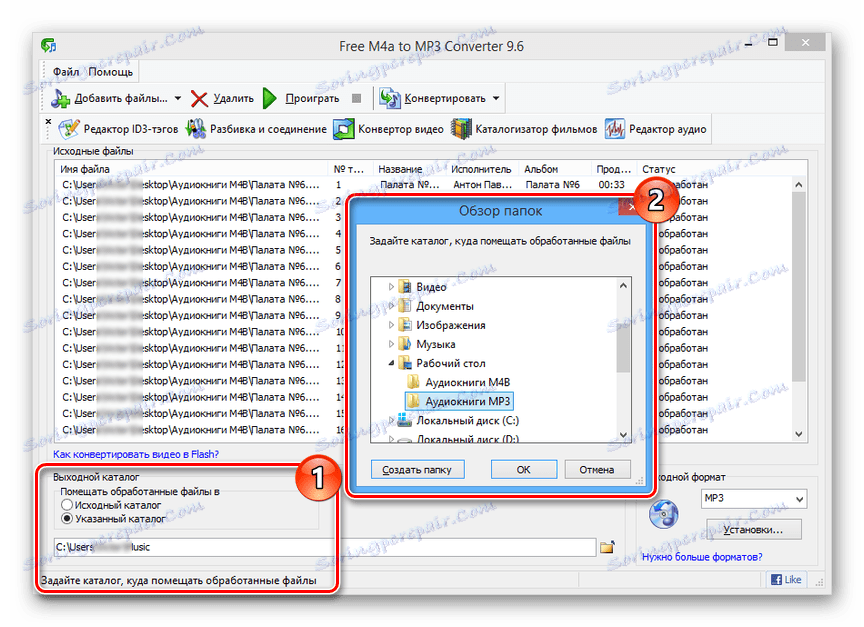Click the 'Палата №6' album cell

(553, 185)
